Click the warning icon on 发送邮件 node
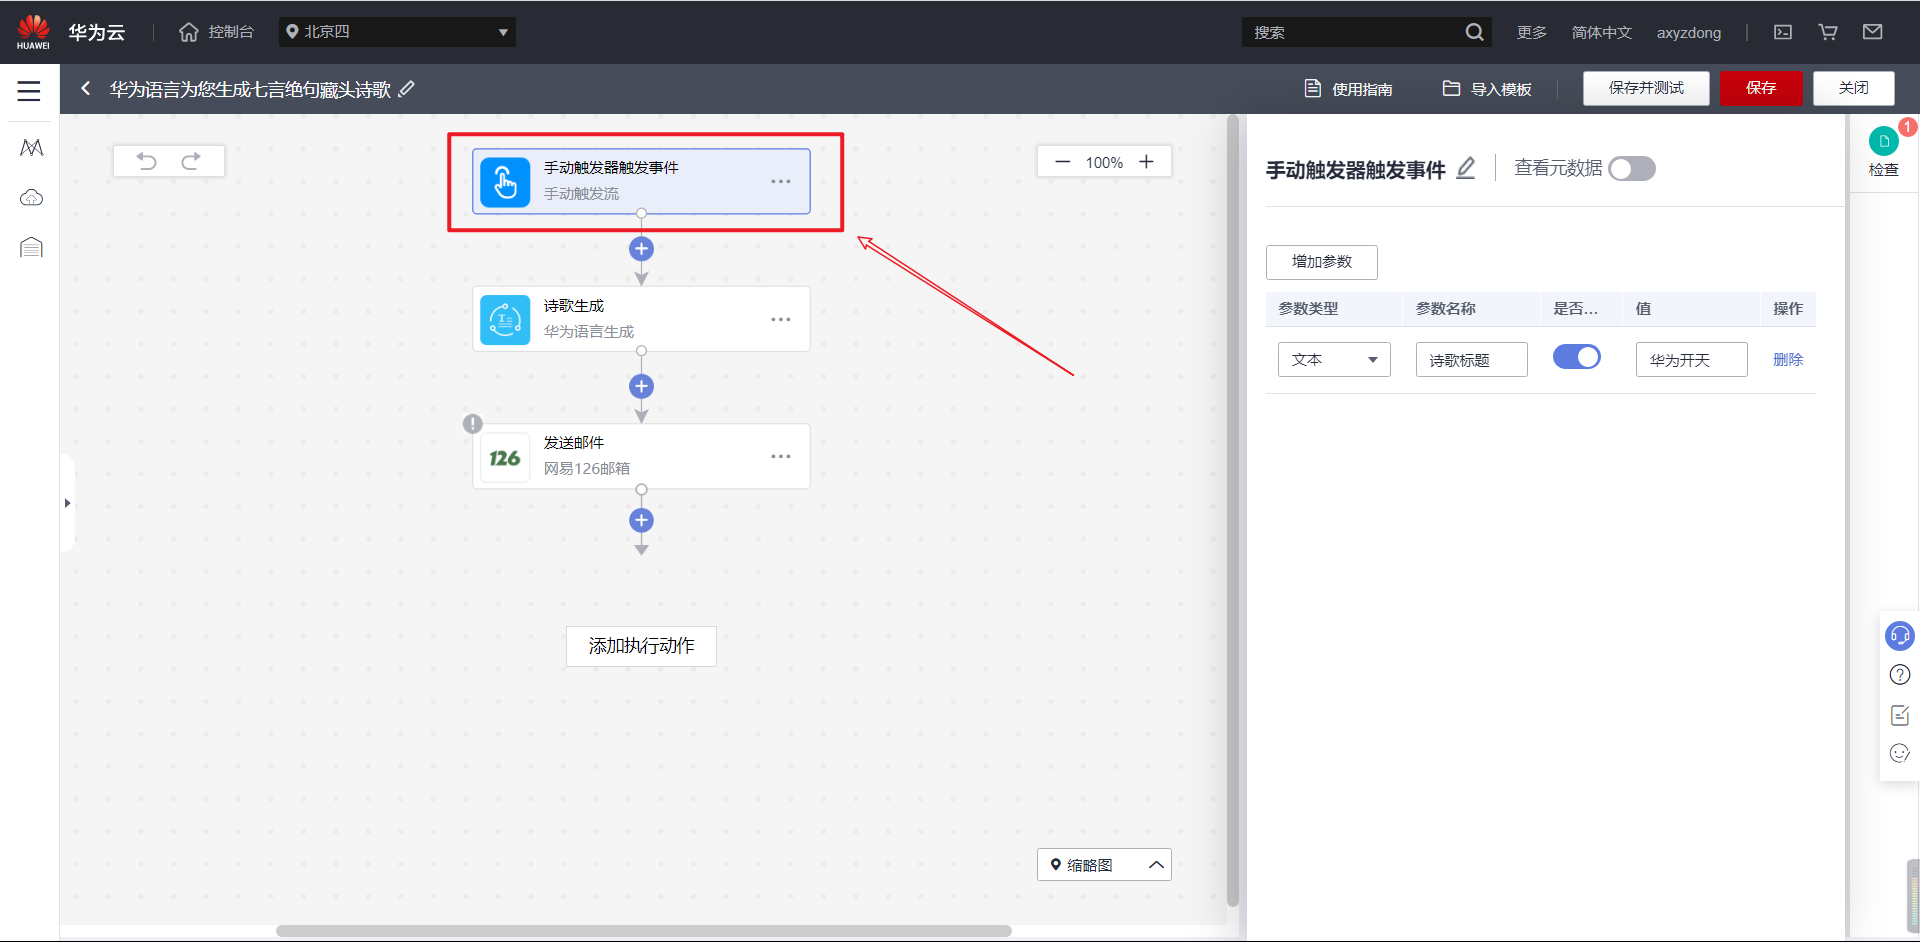Screen dimensions: 1920x942 point(473,424)
